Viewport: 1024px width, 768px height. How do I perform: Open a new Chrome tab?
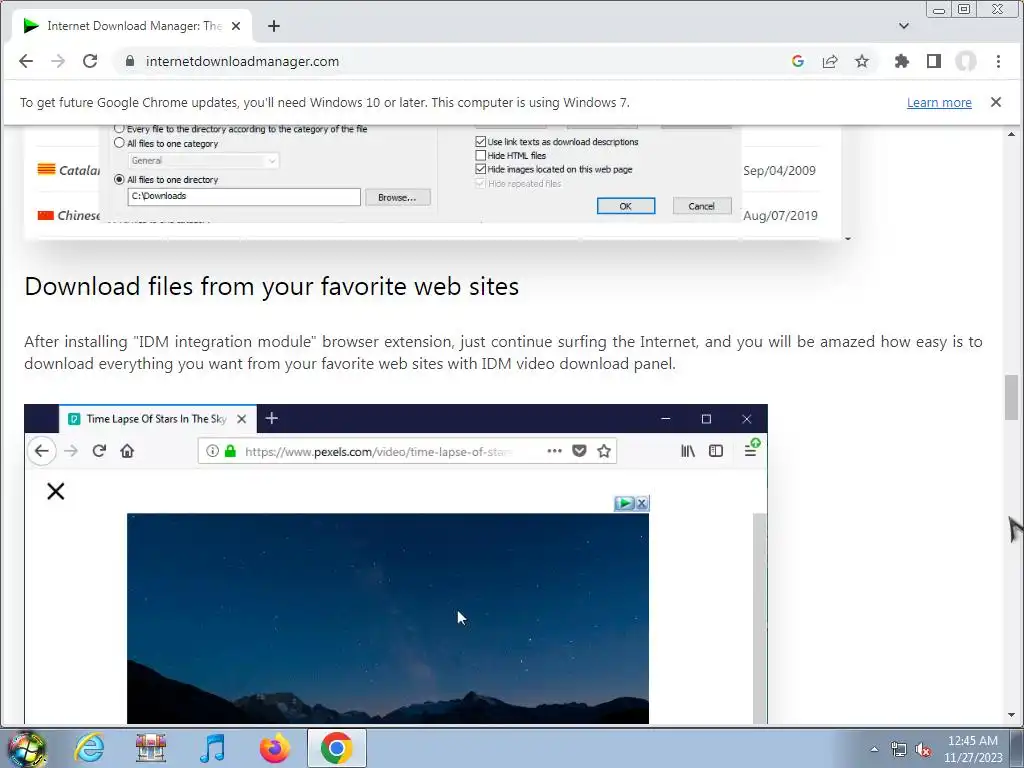pyautogui.click(x=274, y=26)
